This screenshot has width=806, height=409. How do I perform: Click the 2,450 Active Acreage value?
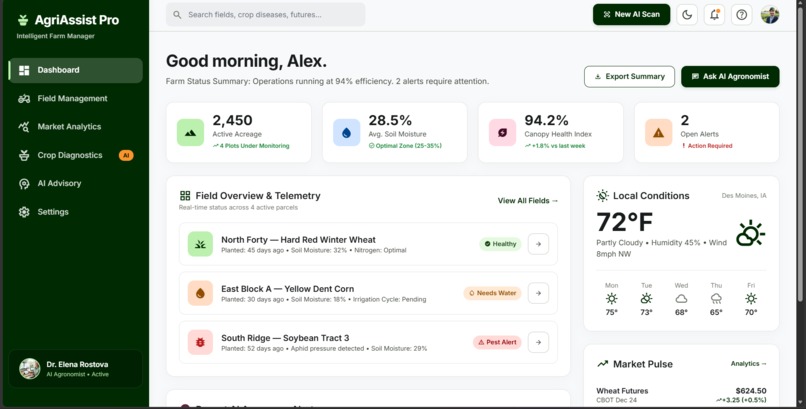pos(232,120)
